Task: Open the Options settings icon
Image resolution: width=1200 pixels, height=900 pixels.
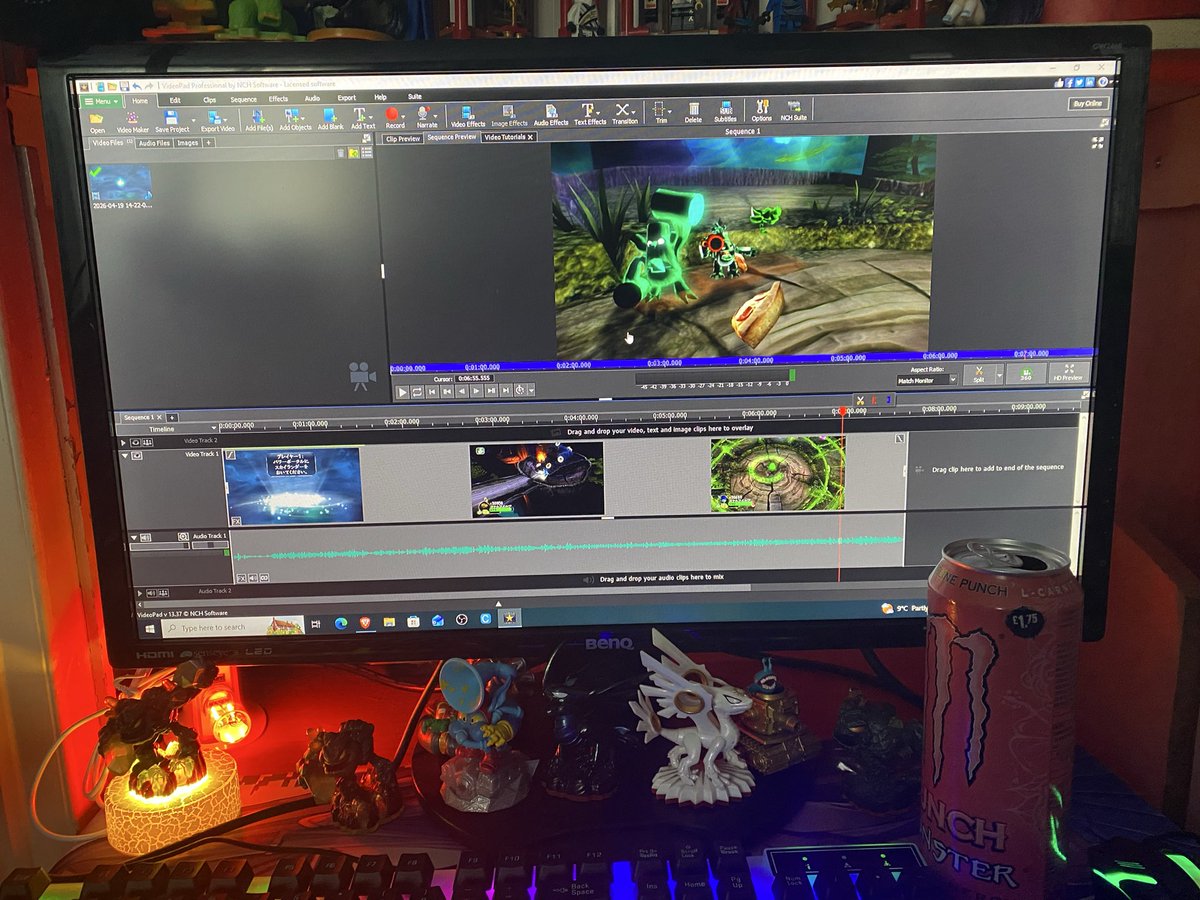Action: (762, 108)
